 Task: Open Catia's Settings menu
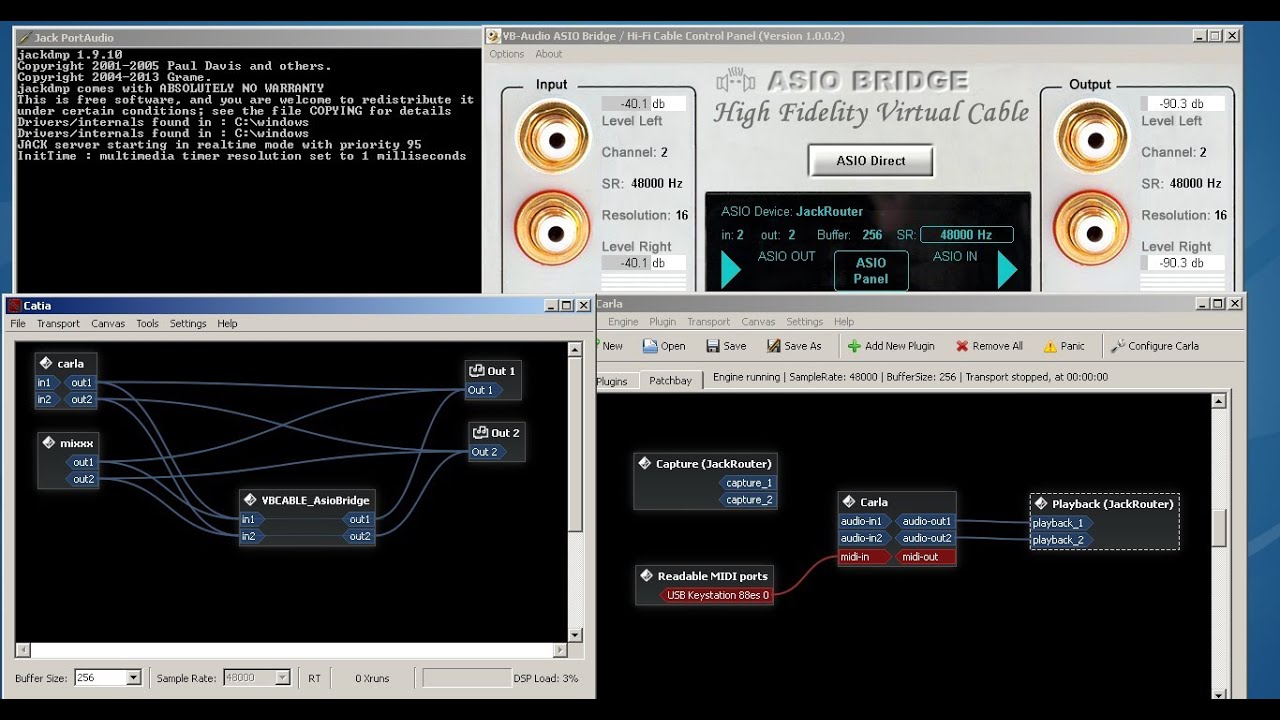coord(188,324)
